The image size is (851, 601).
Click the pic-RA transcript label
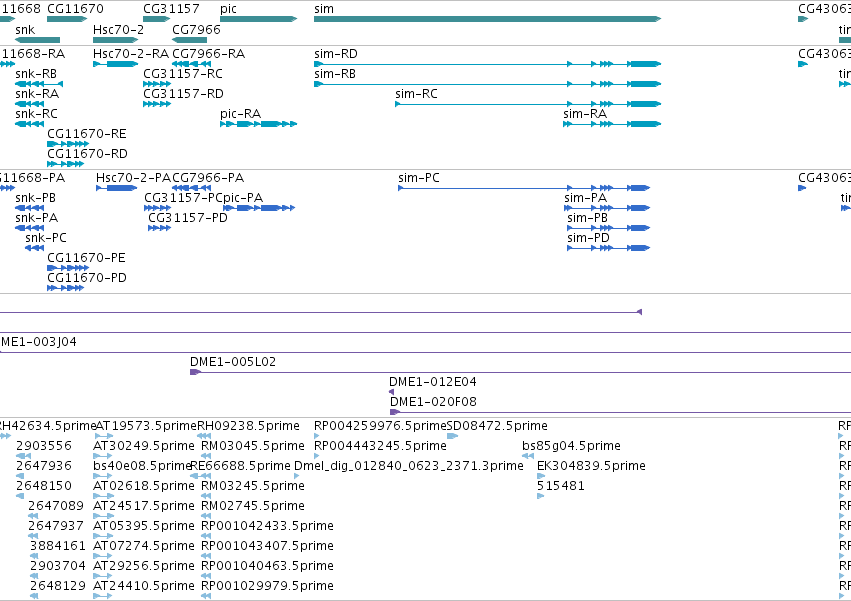(240, 114)
